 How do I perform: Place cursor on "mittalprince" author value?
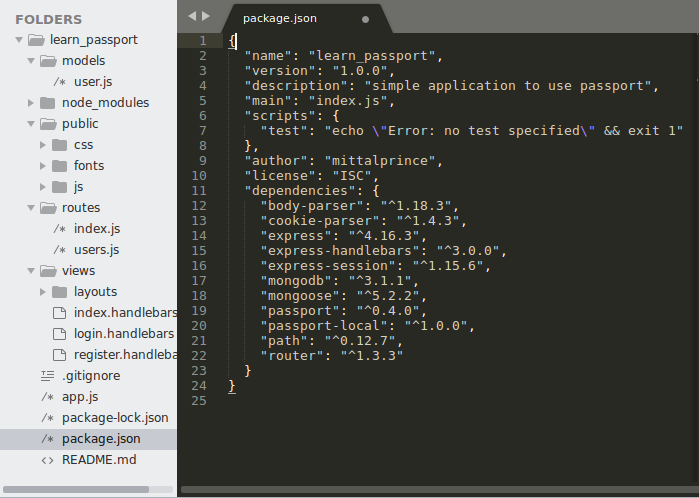[x=379, y=161]
